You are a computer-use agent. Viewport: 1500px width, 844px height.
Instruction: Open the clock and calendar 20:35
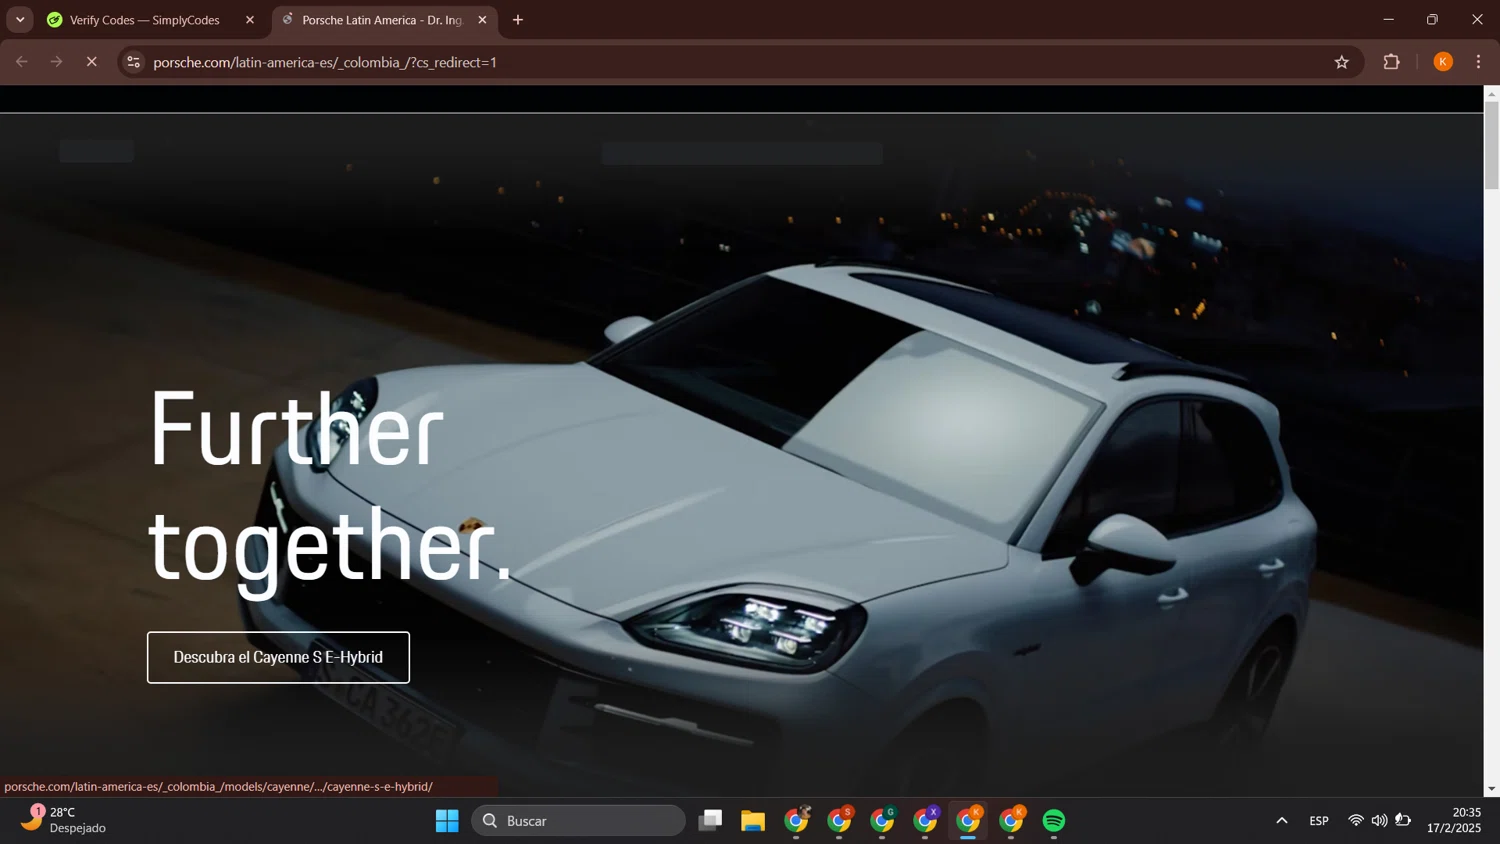pyautogui.click(x=1454, y=820)
